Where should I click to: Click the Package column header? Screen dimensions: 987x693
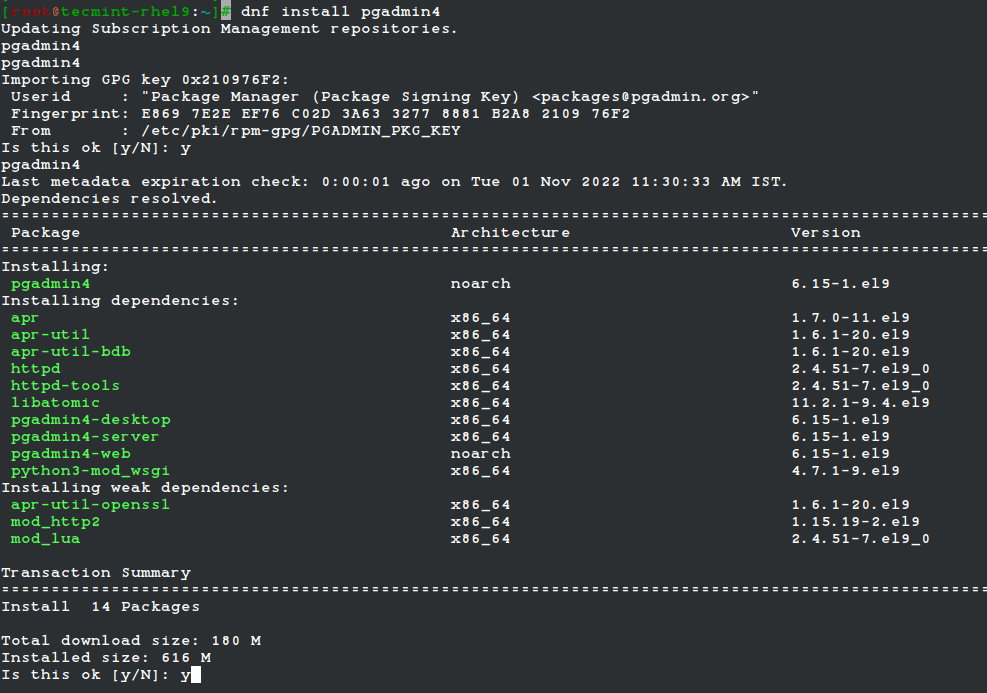click(x=45, y=233)
